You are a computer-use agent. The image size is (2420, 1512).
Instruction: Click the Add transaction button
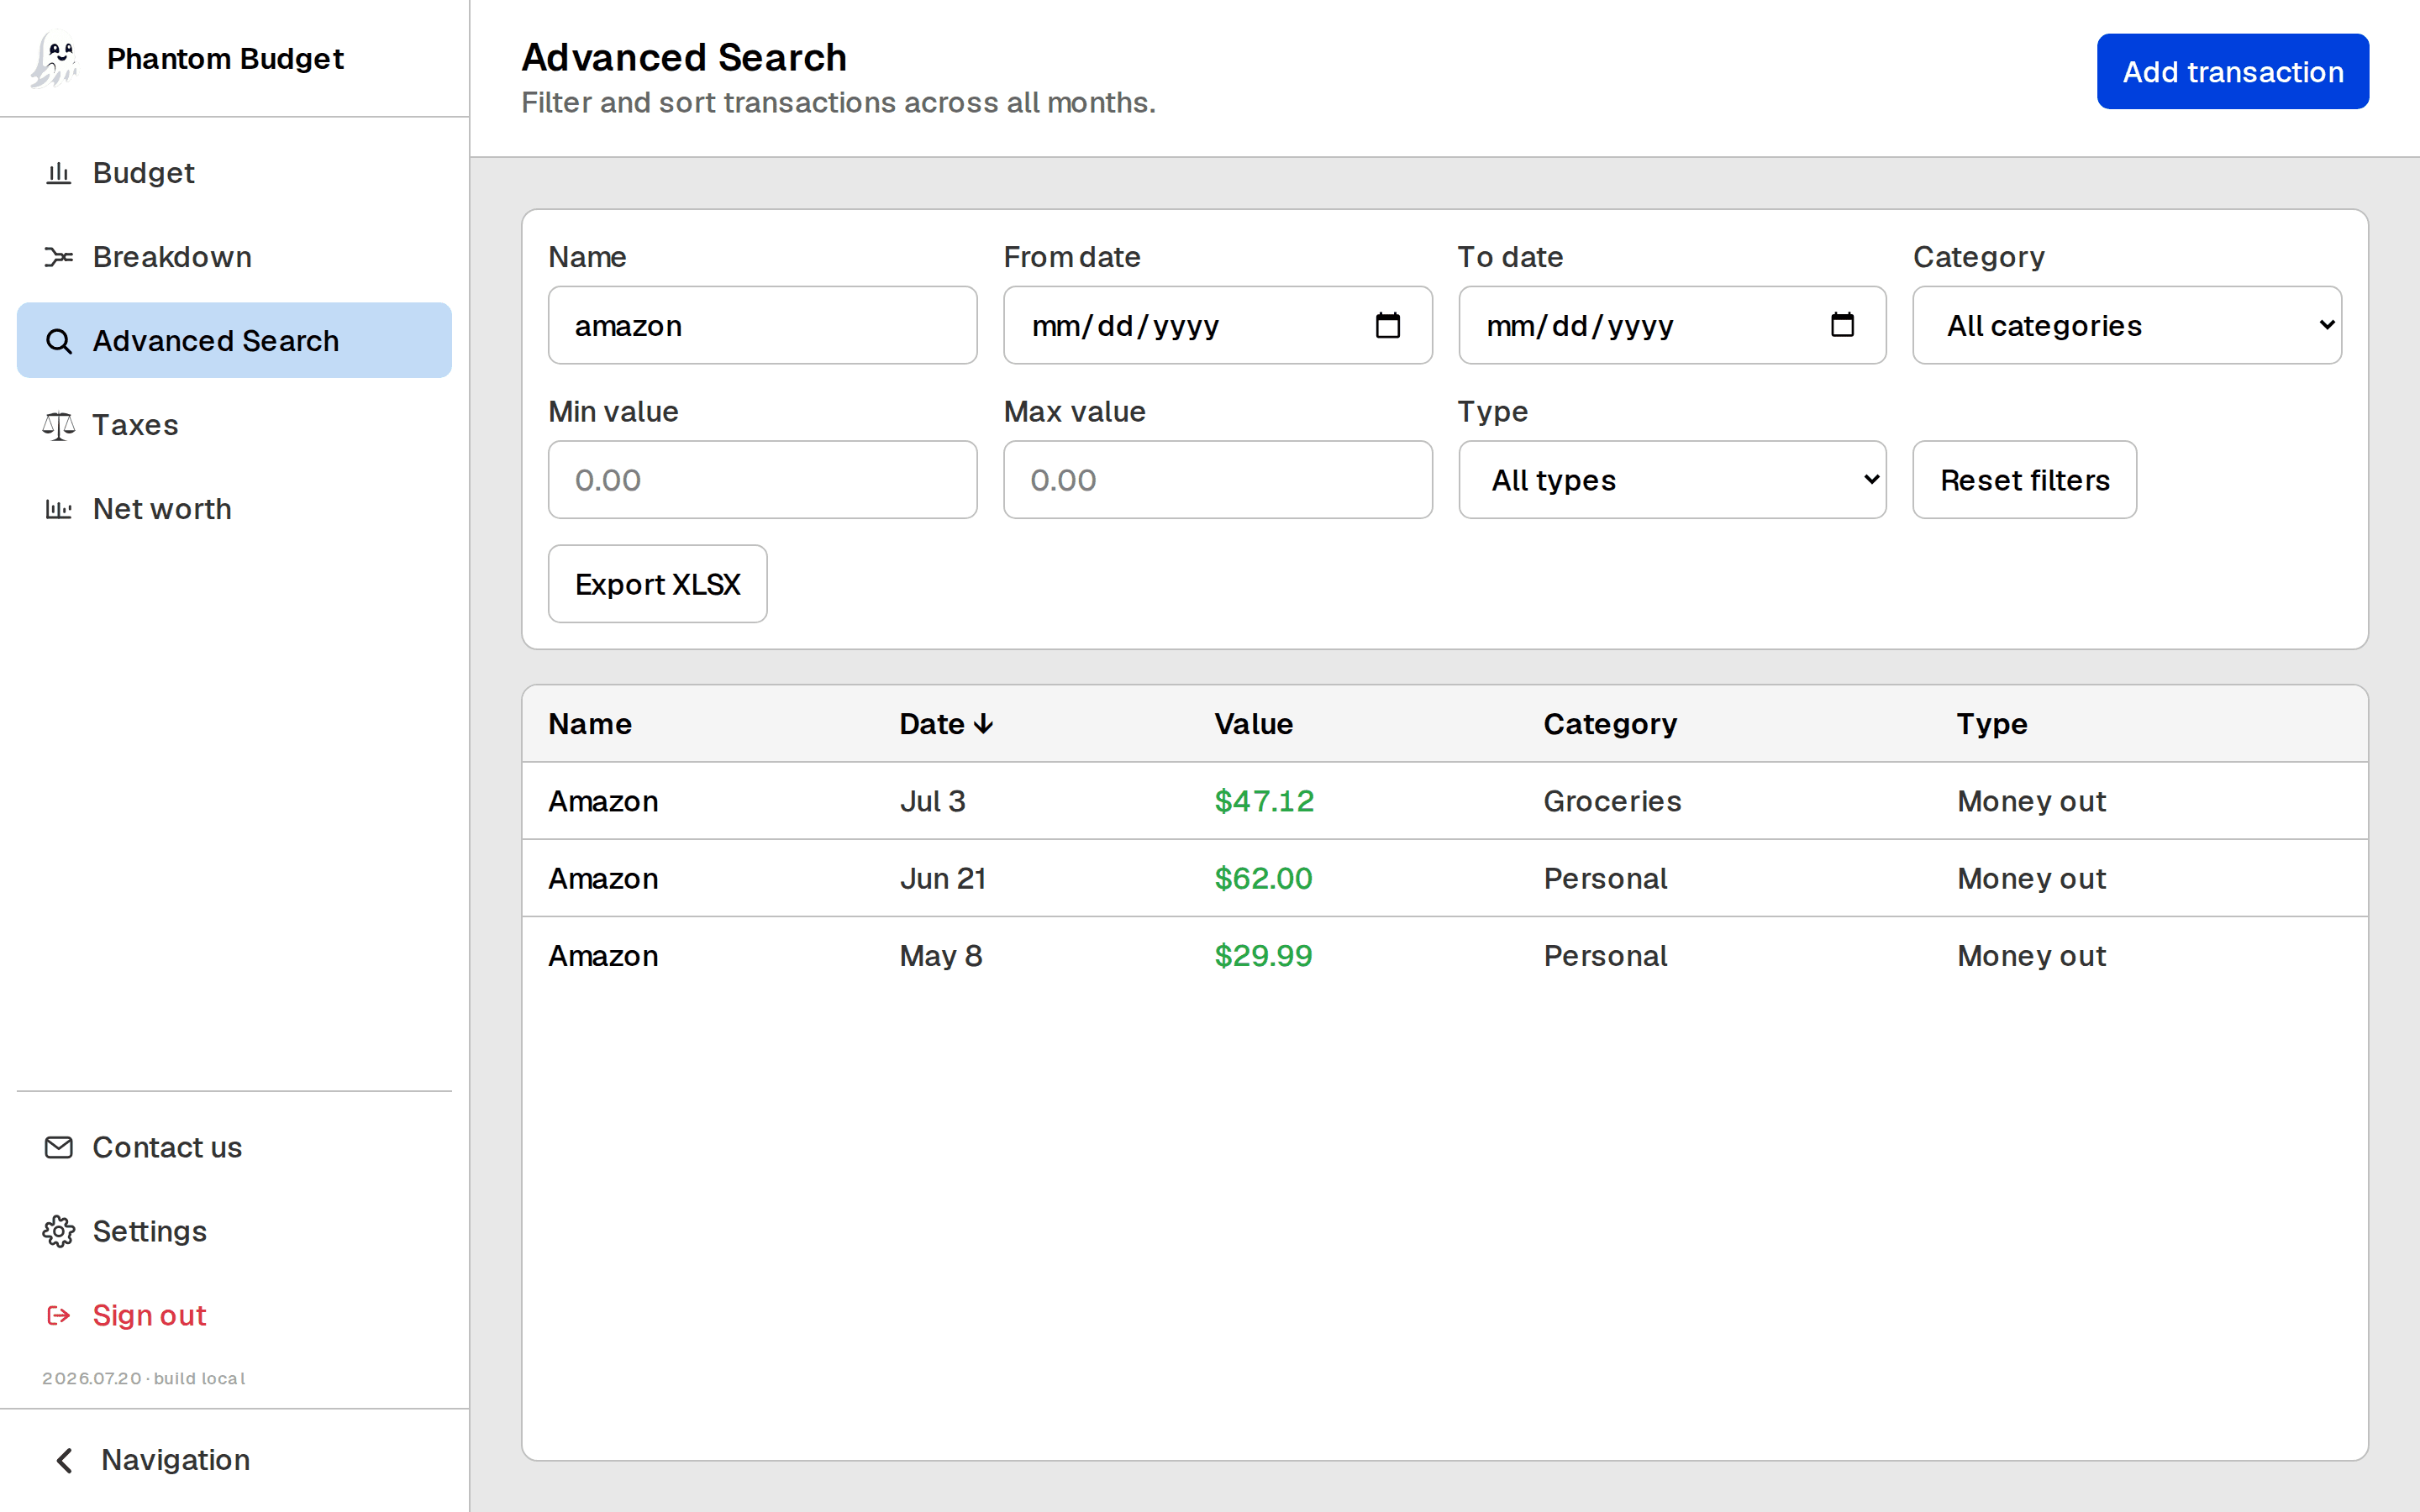coord(2233,72)
